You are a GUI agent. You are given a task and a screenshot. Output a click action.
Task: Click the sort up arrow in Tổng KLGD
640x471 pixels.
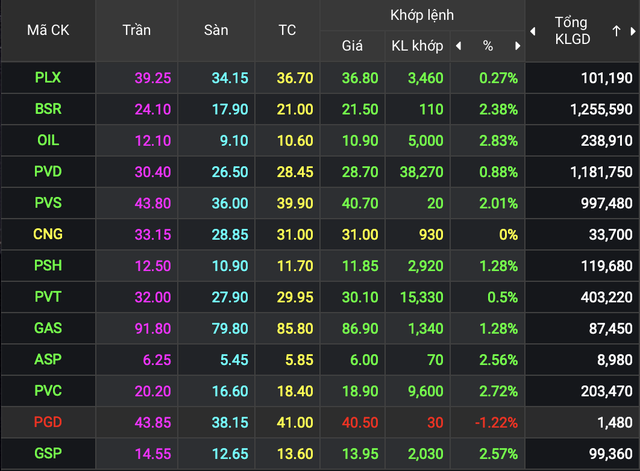616,31
